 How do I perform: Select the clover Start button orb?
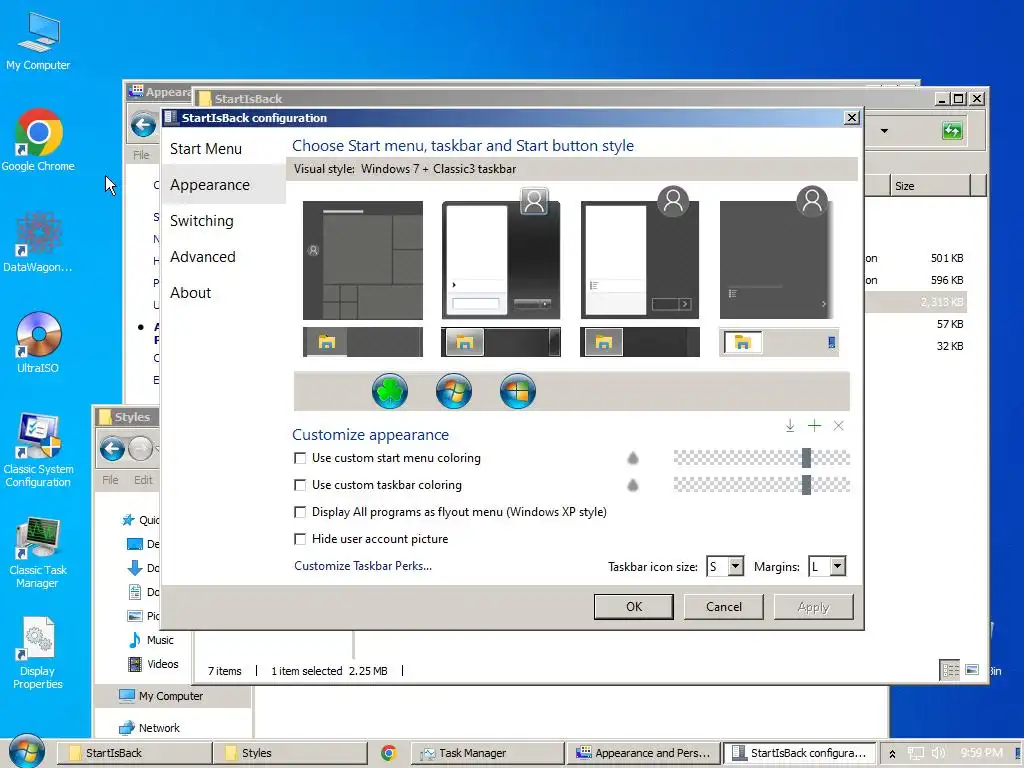(x=390, y=391)
